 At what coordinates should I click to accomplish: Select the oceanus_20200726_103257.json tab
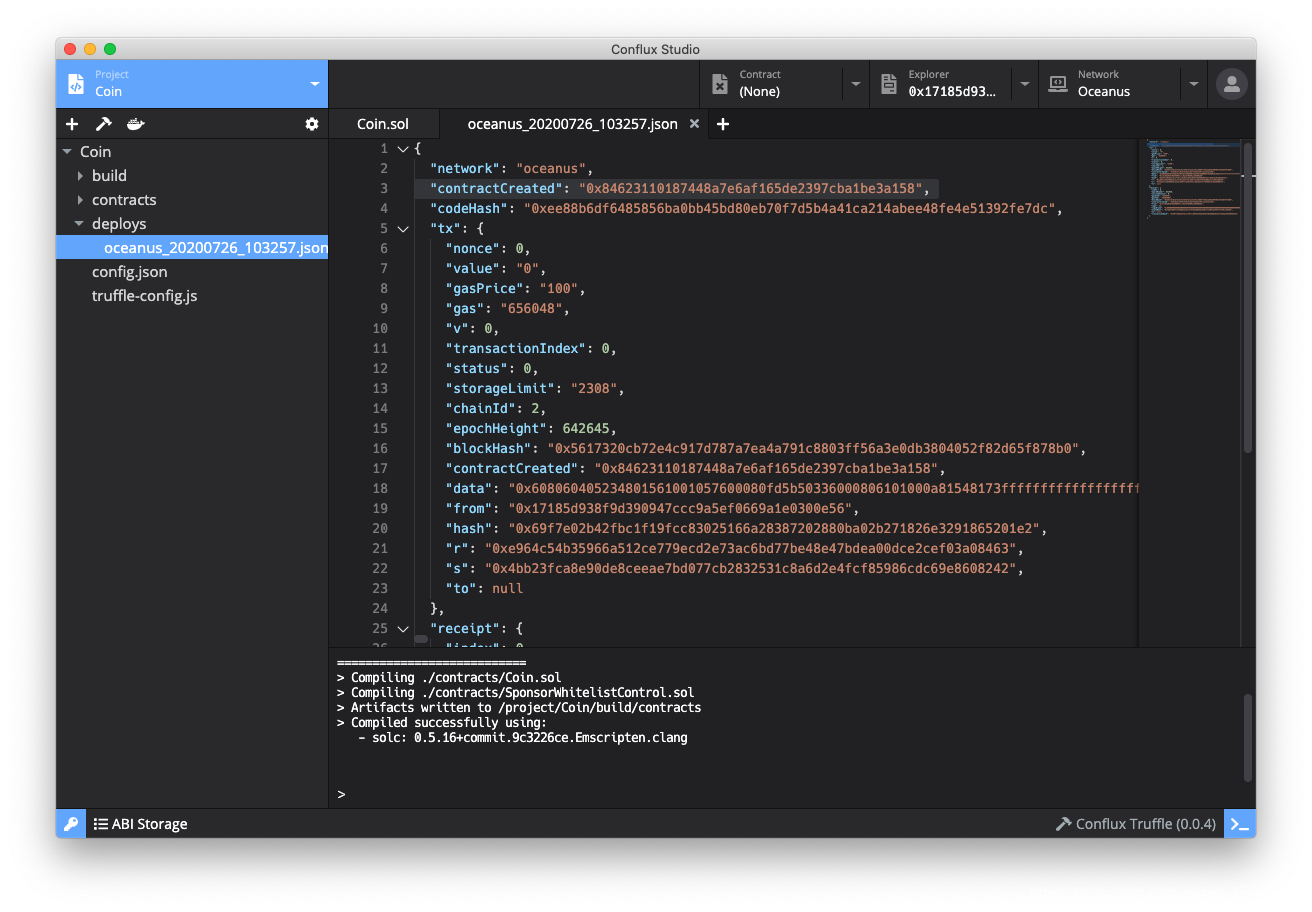pyautogui.click(x=572, y=124)
